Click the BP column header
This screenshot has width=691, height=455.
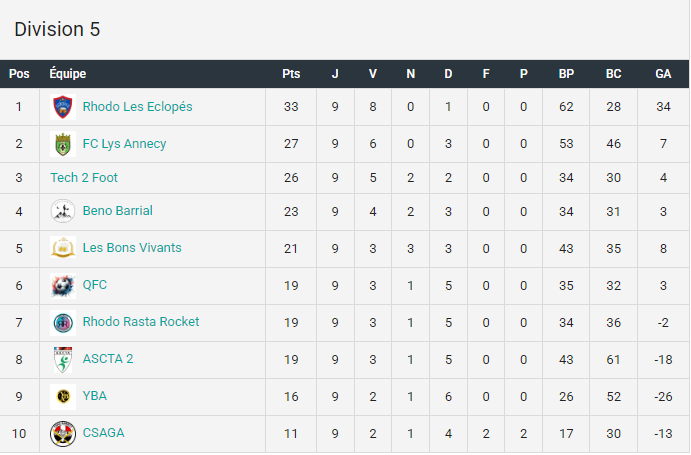click(566, 74)
